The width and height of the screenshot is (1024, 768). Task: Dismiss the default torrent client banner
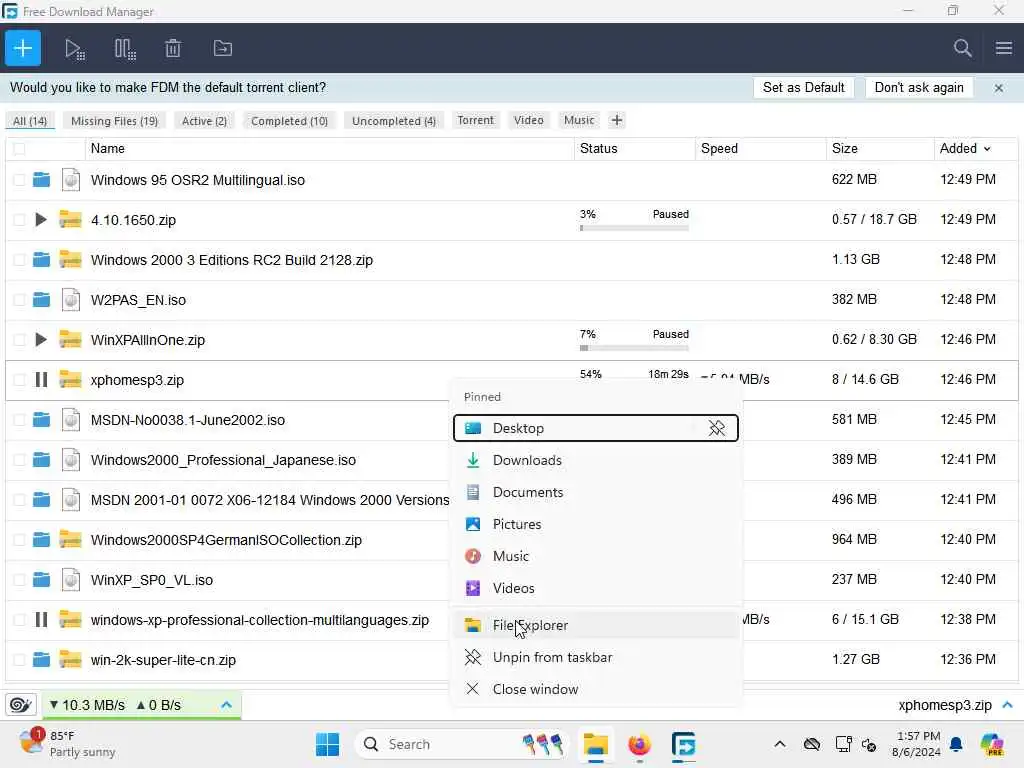999,88
